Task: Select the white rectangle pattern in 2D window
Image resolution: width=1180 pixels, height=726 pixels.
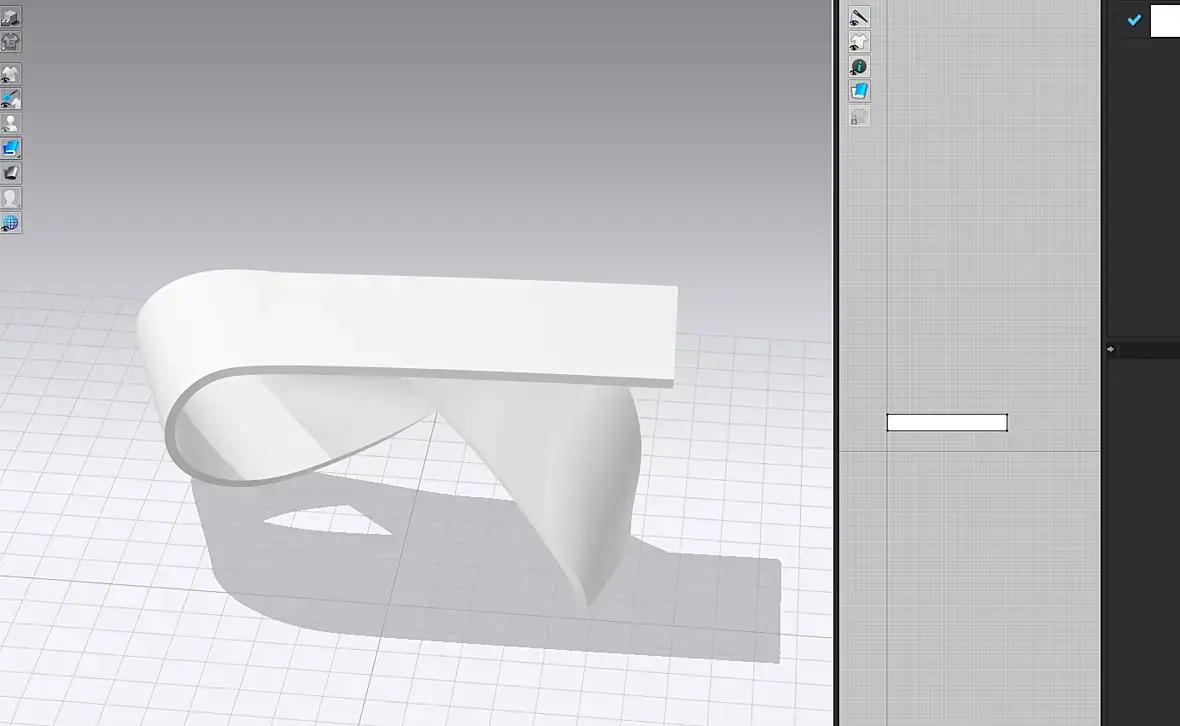Action: [947, 423]
